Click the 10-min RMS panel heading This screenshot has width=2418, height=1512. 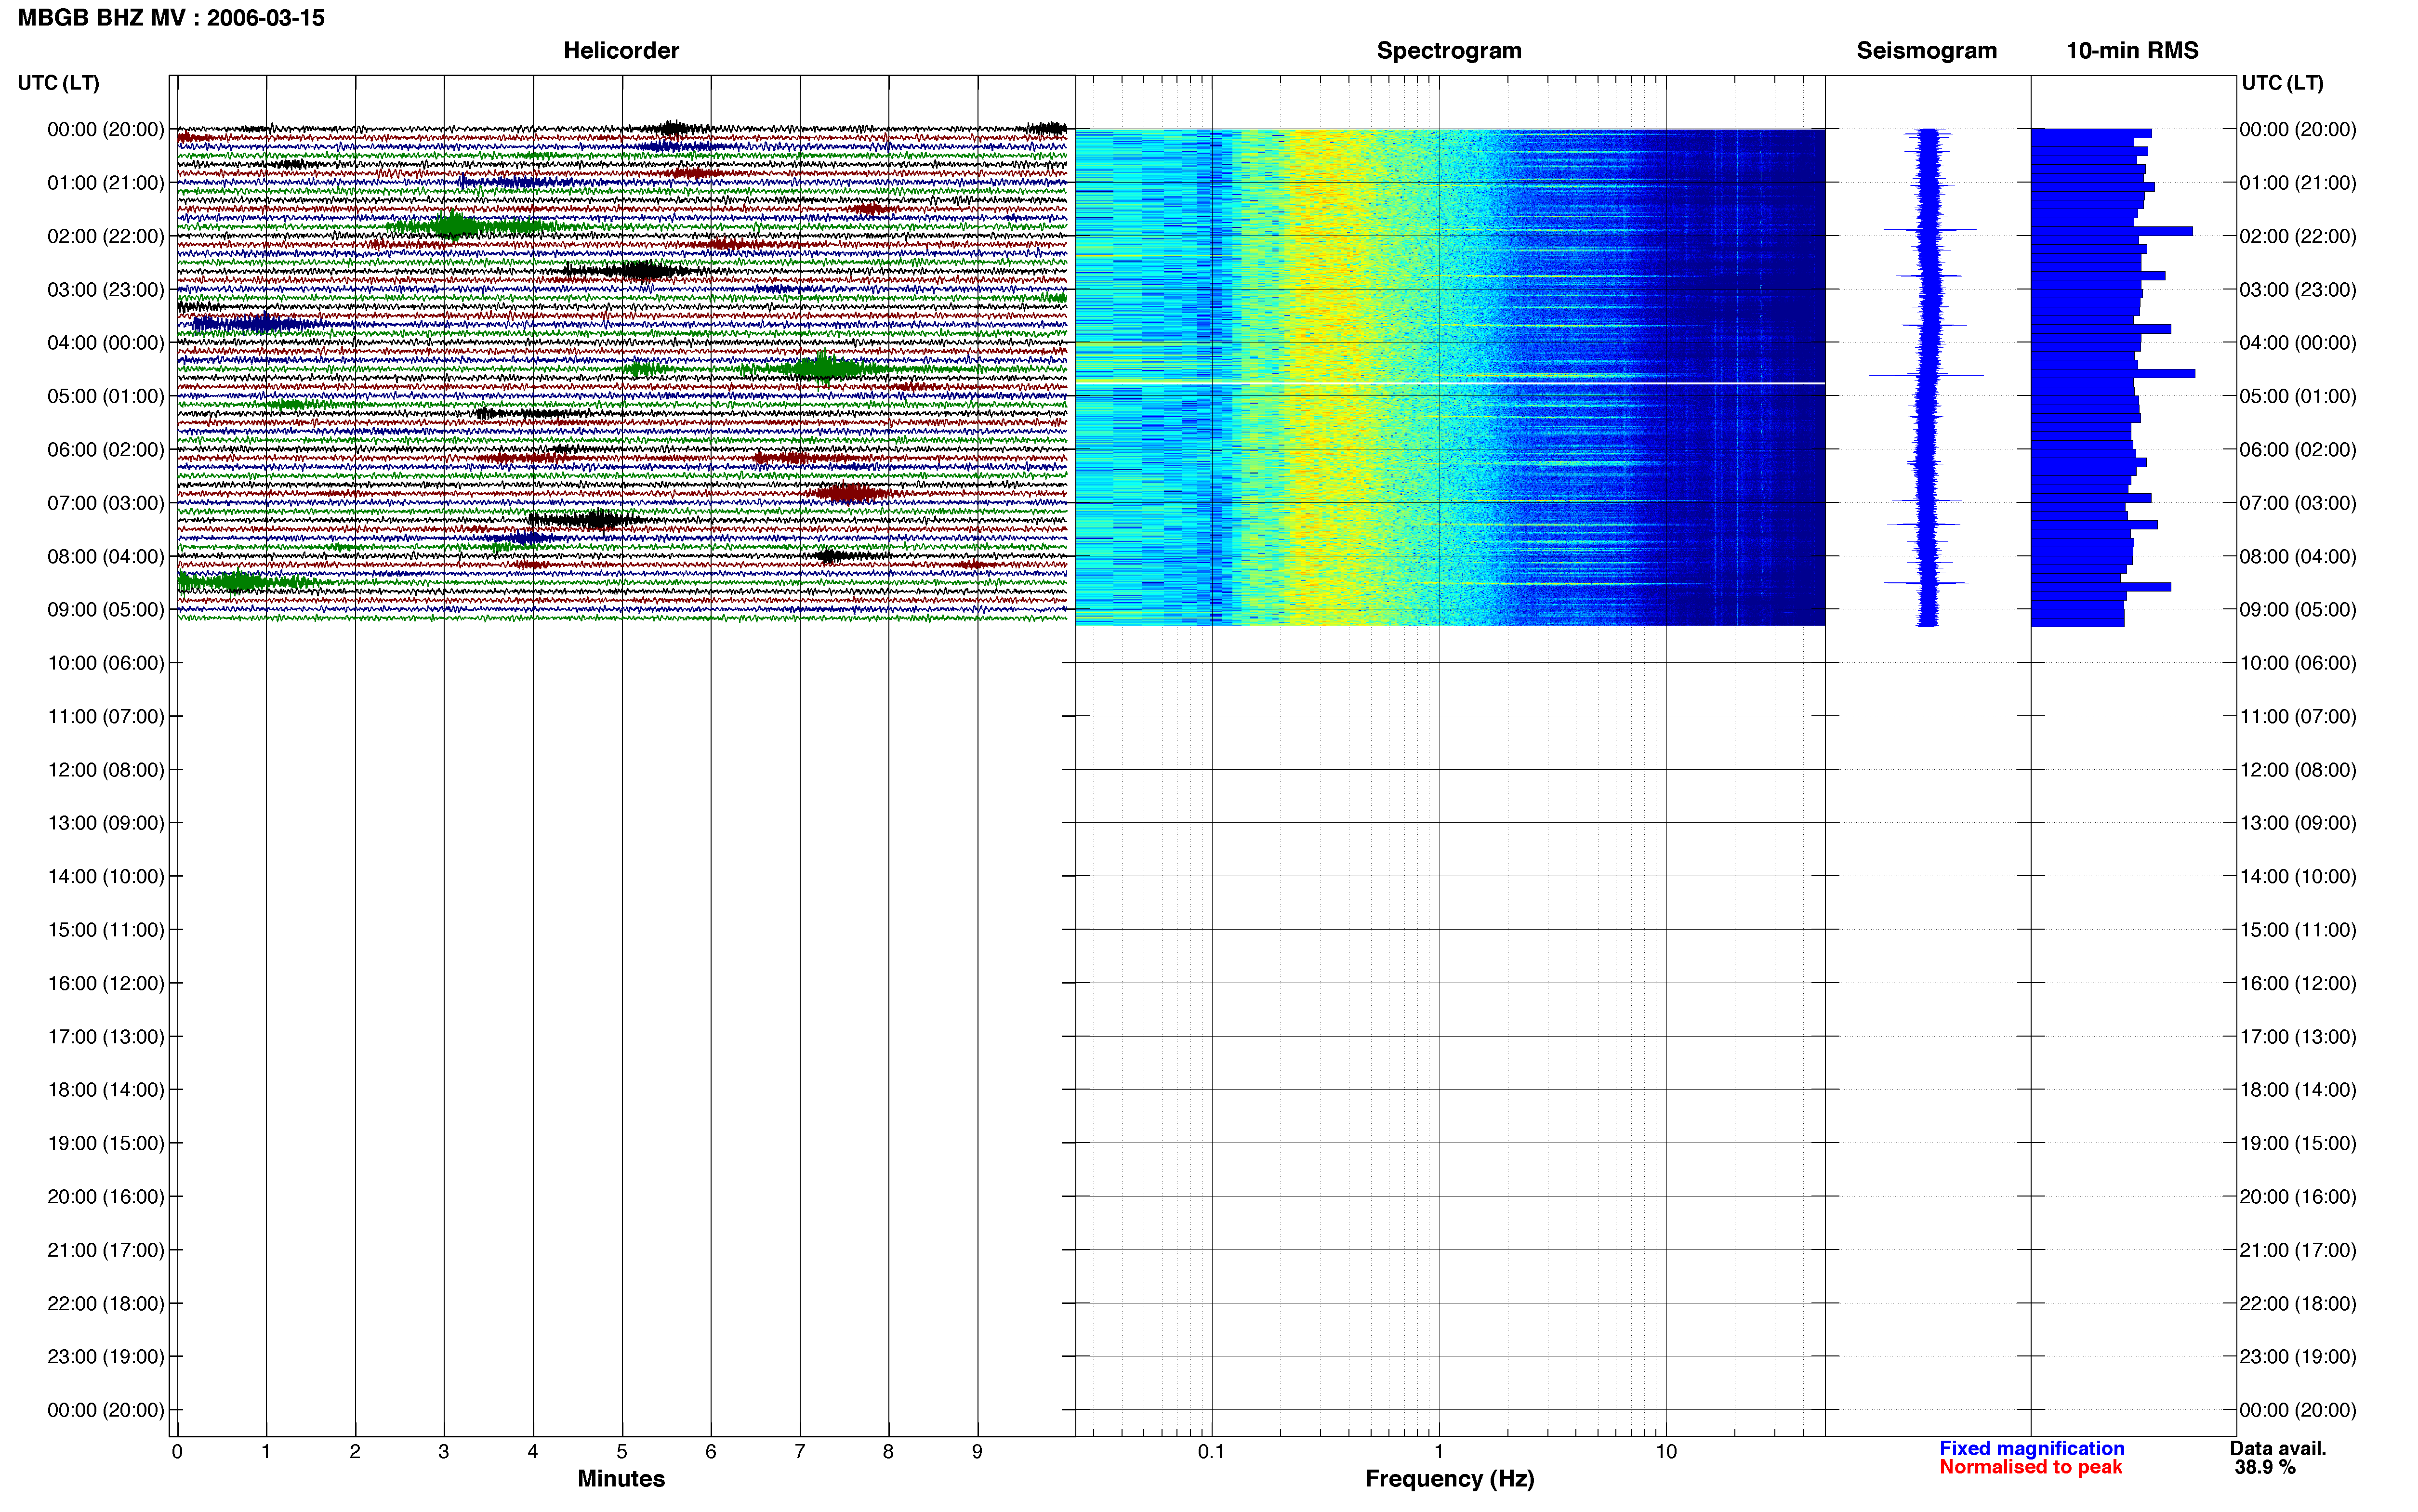[x=2132, y=50]
